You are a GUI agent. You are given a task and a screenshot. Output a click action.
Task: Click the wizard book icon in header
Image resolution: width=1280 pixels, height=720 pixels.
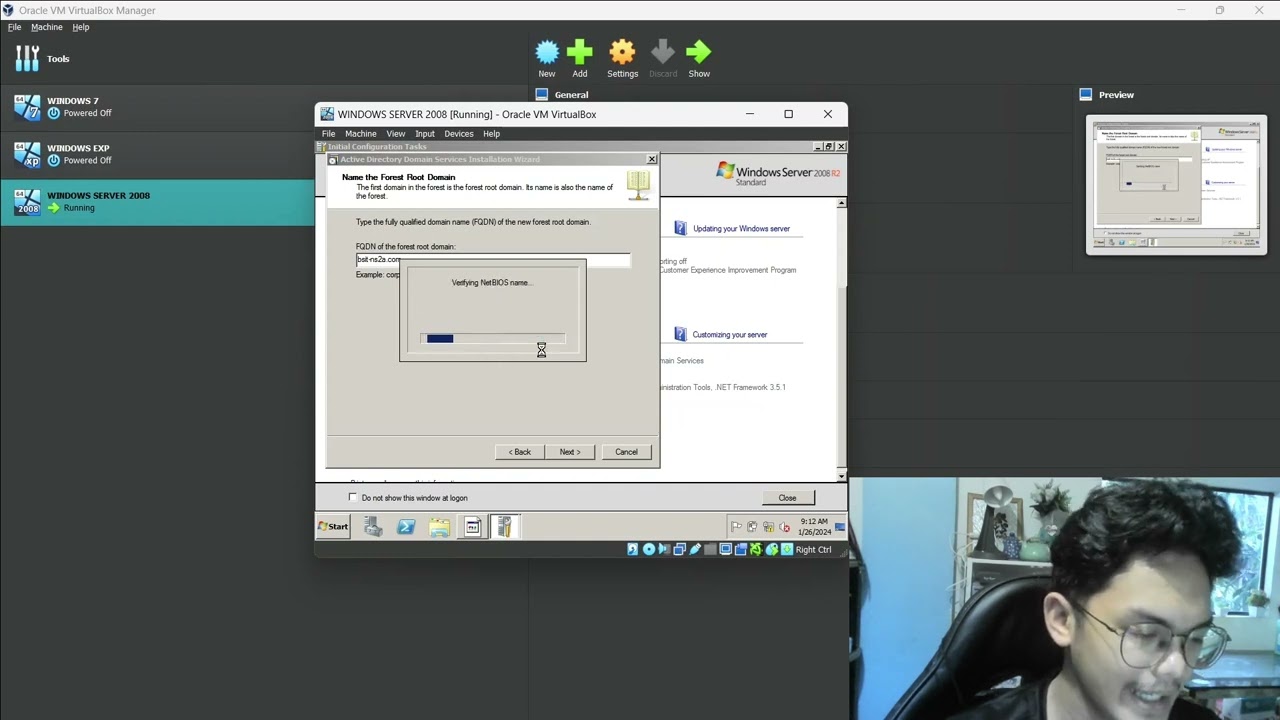point(638,183)
